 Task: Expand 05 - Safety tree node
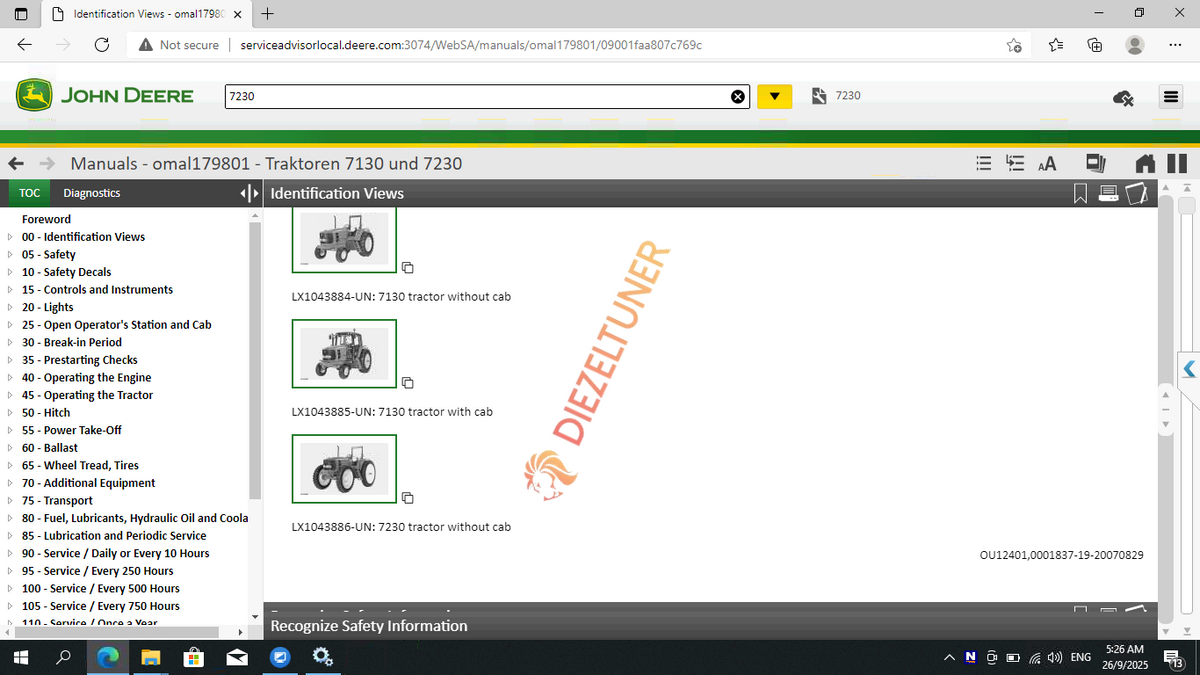(10, 255)
